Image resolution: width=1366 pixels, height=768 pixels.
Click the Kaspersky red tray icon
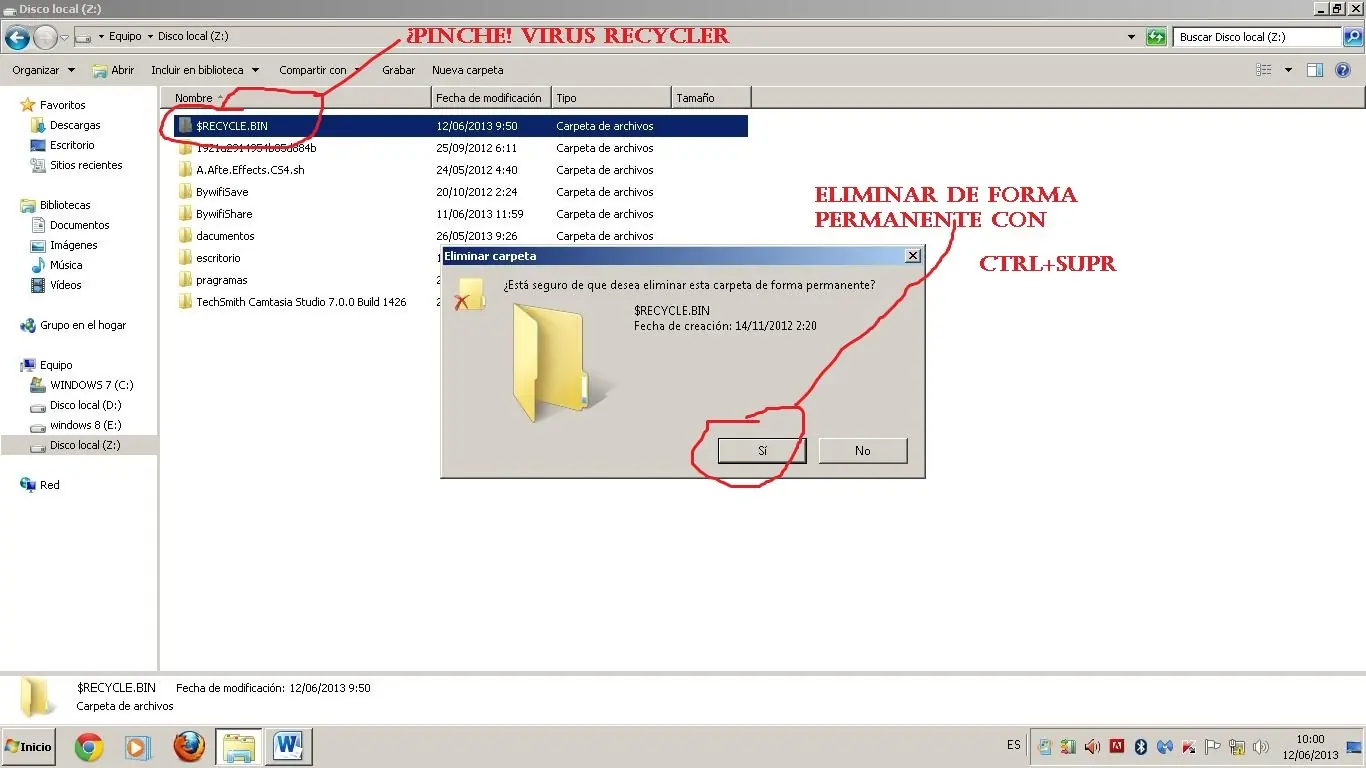point(1189,746)
